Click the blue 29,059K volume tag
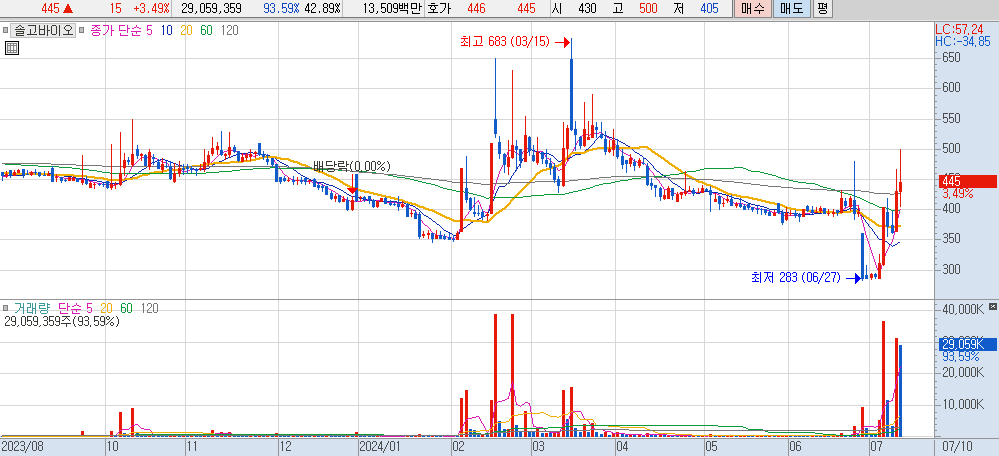This screenshot has width=999, height=456. (x=968, y=345)
